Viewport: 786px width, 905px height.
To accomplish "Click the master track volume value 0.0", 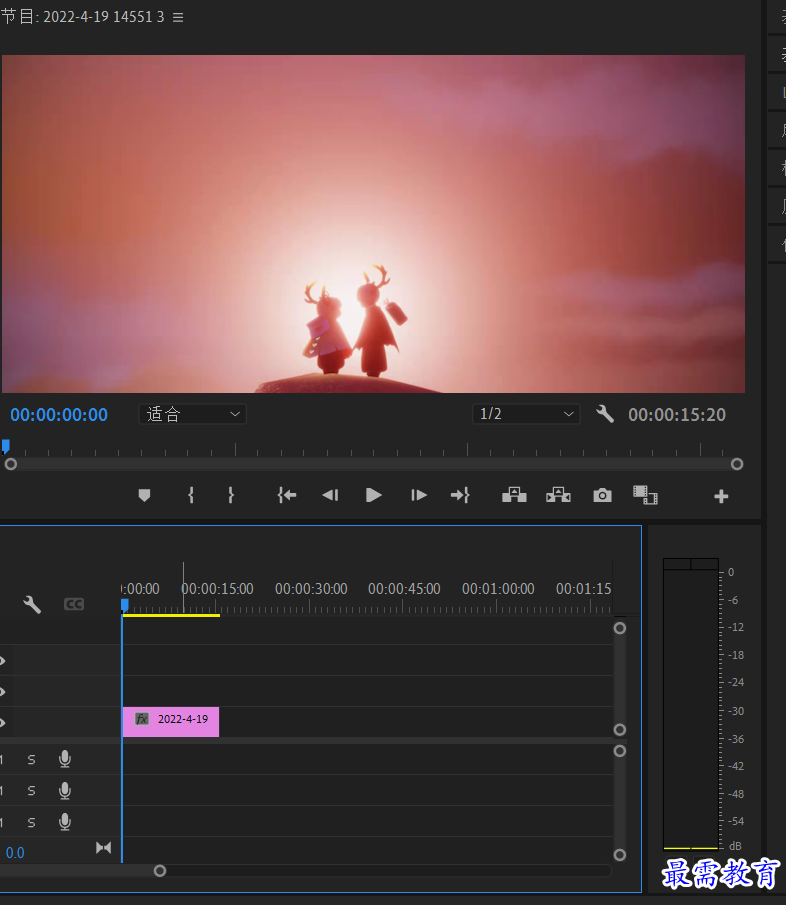I will pyautogui.click(x=15, y=852).
